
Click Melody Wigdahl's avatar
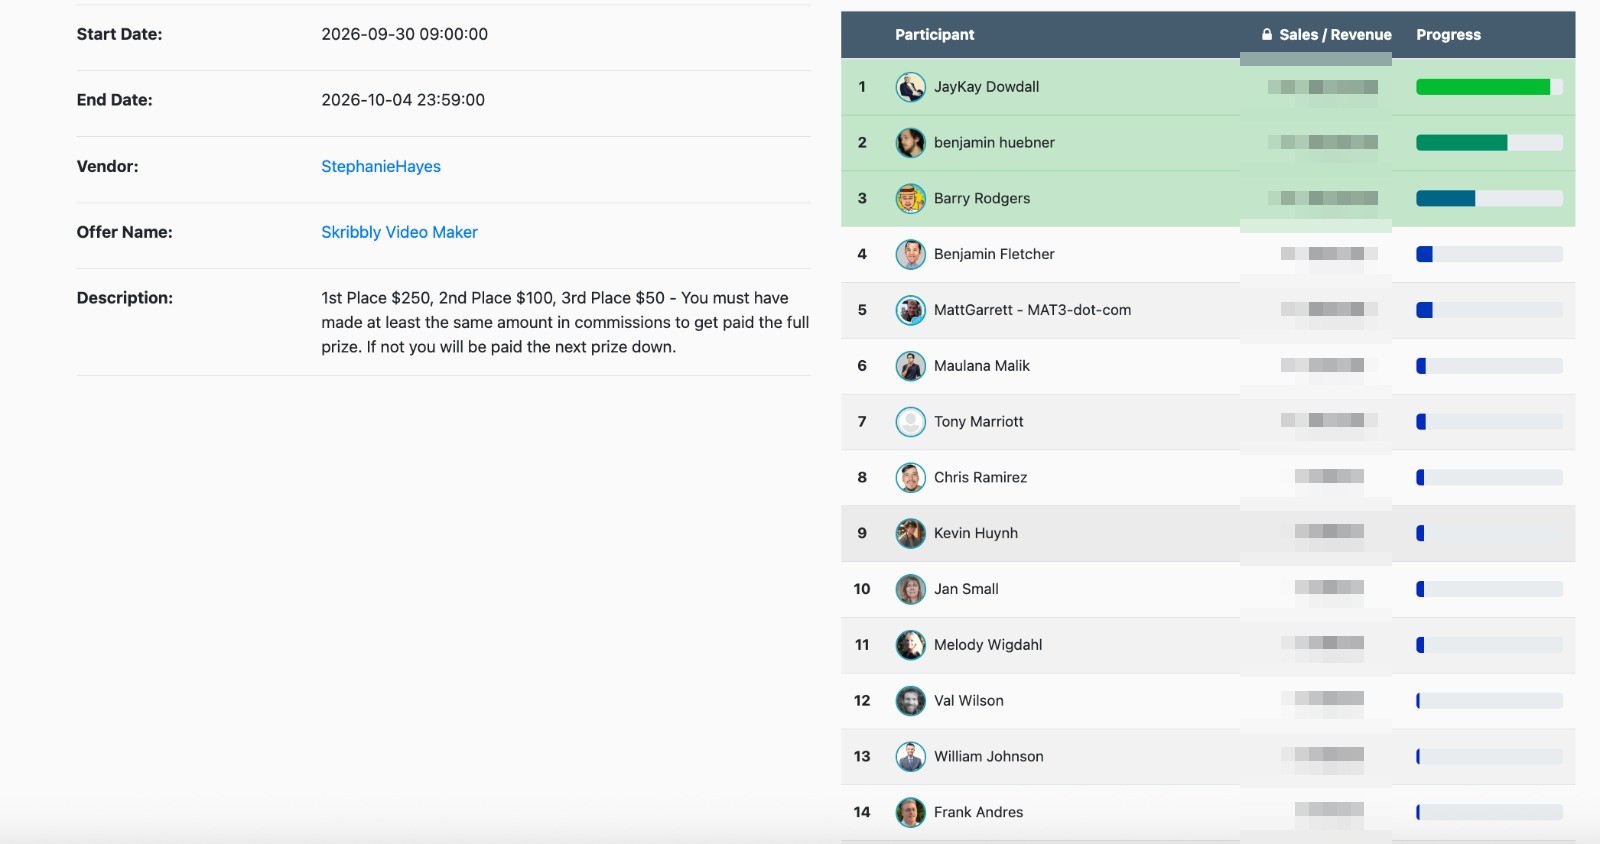pos(910,645)
